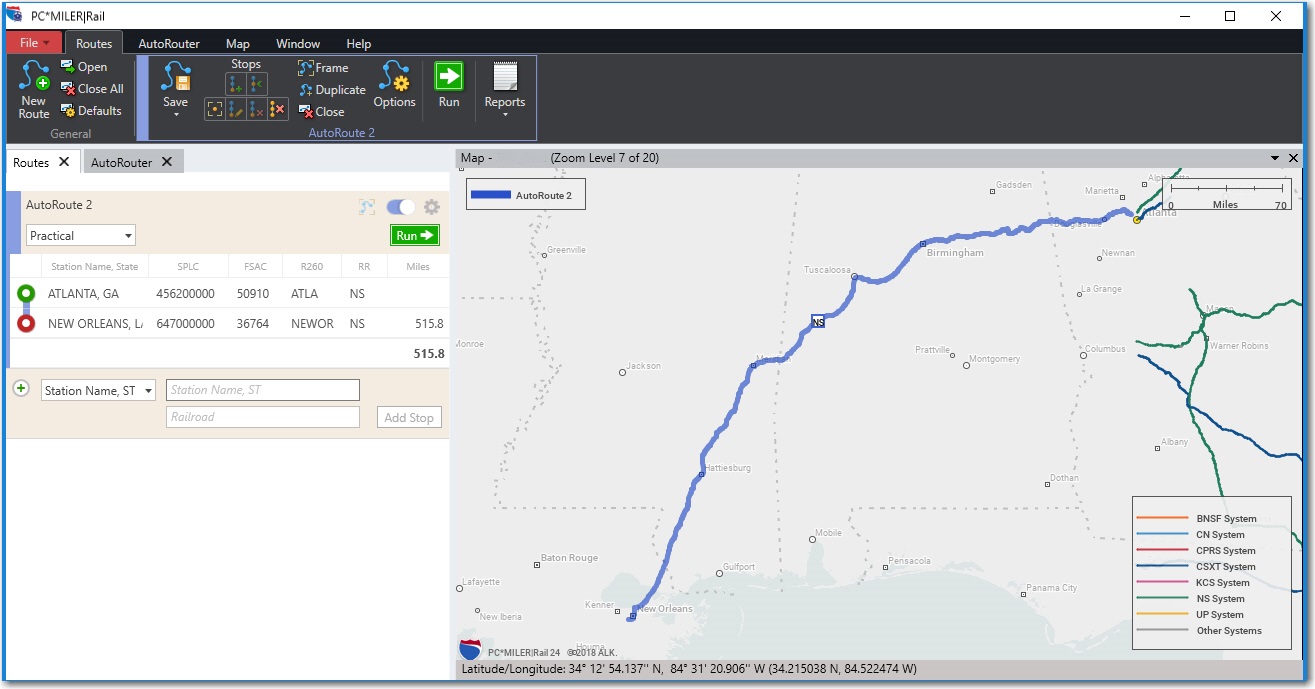The image size is (1315, 689).
Task: Expand the Save dropdown arrow
Action: pyautogui.click(x=175, y=115)
